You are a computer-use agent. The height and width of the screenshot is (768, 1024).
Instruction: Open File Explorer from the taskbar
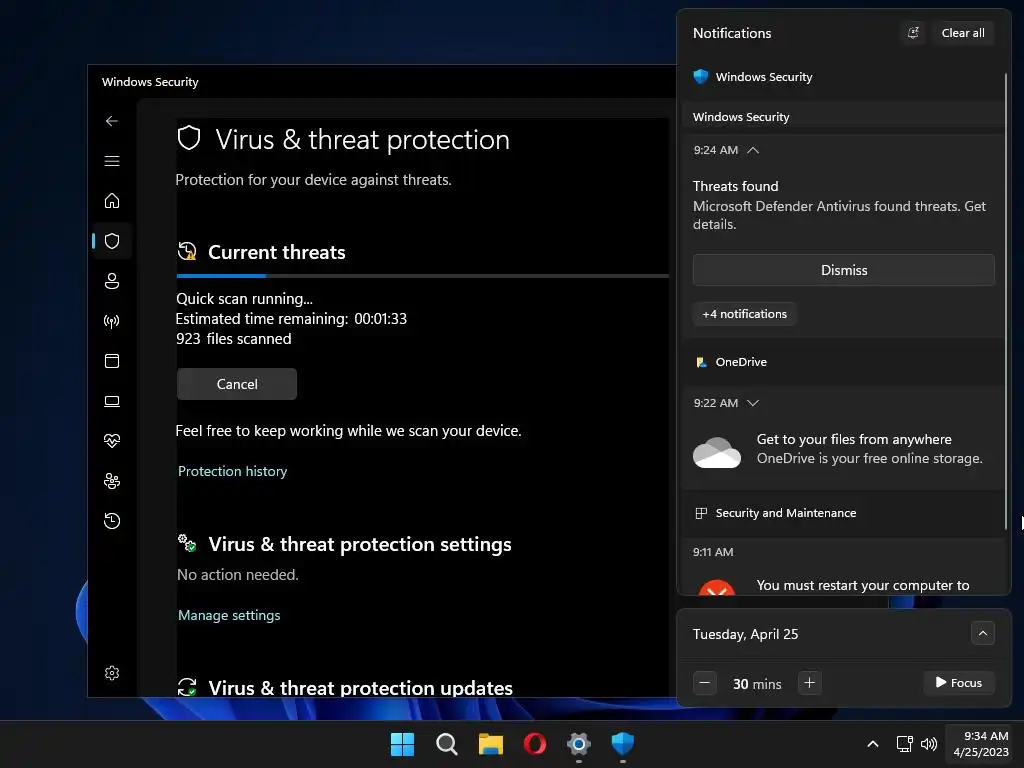click(490, 744)
